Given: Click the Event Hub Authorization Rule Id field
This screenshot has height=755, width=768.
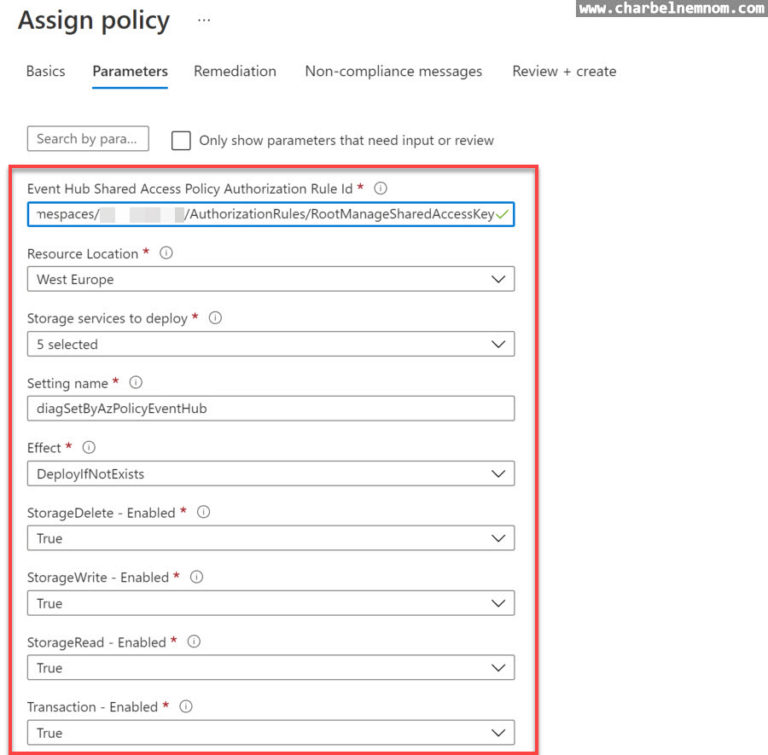Looking at the screenshot, I should point(271,214).
